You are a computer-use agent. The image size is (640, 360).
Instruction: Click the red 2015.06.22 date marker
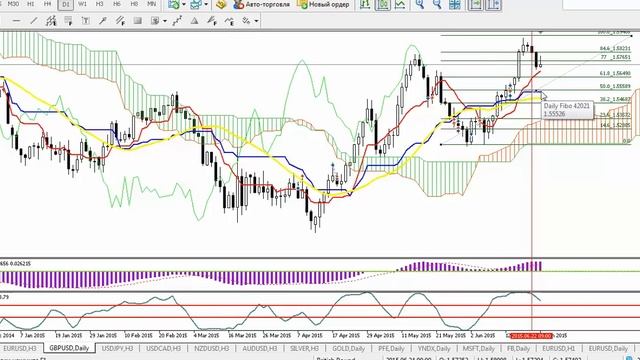(531, 336)
